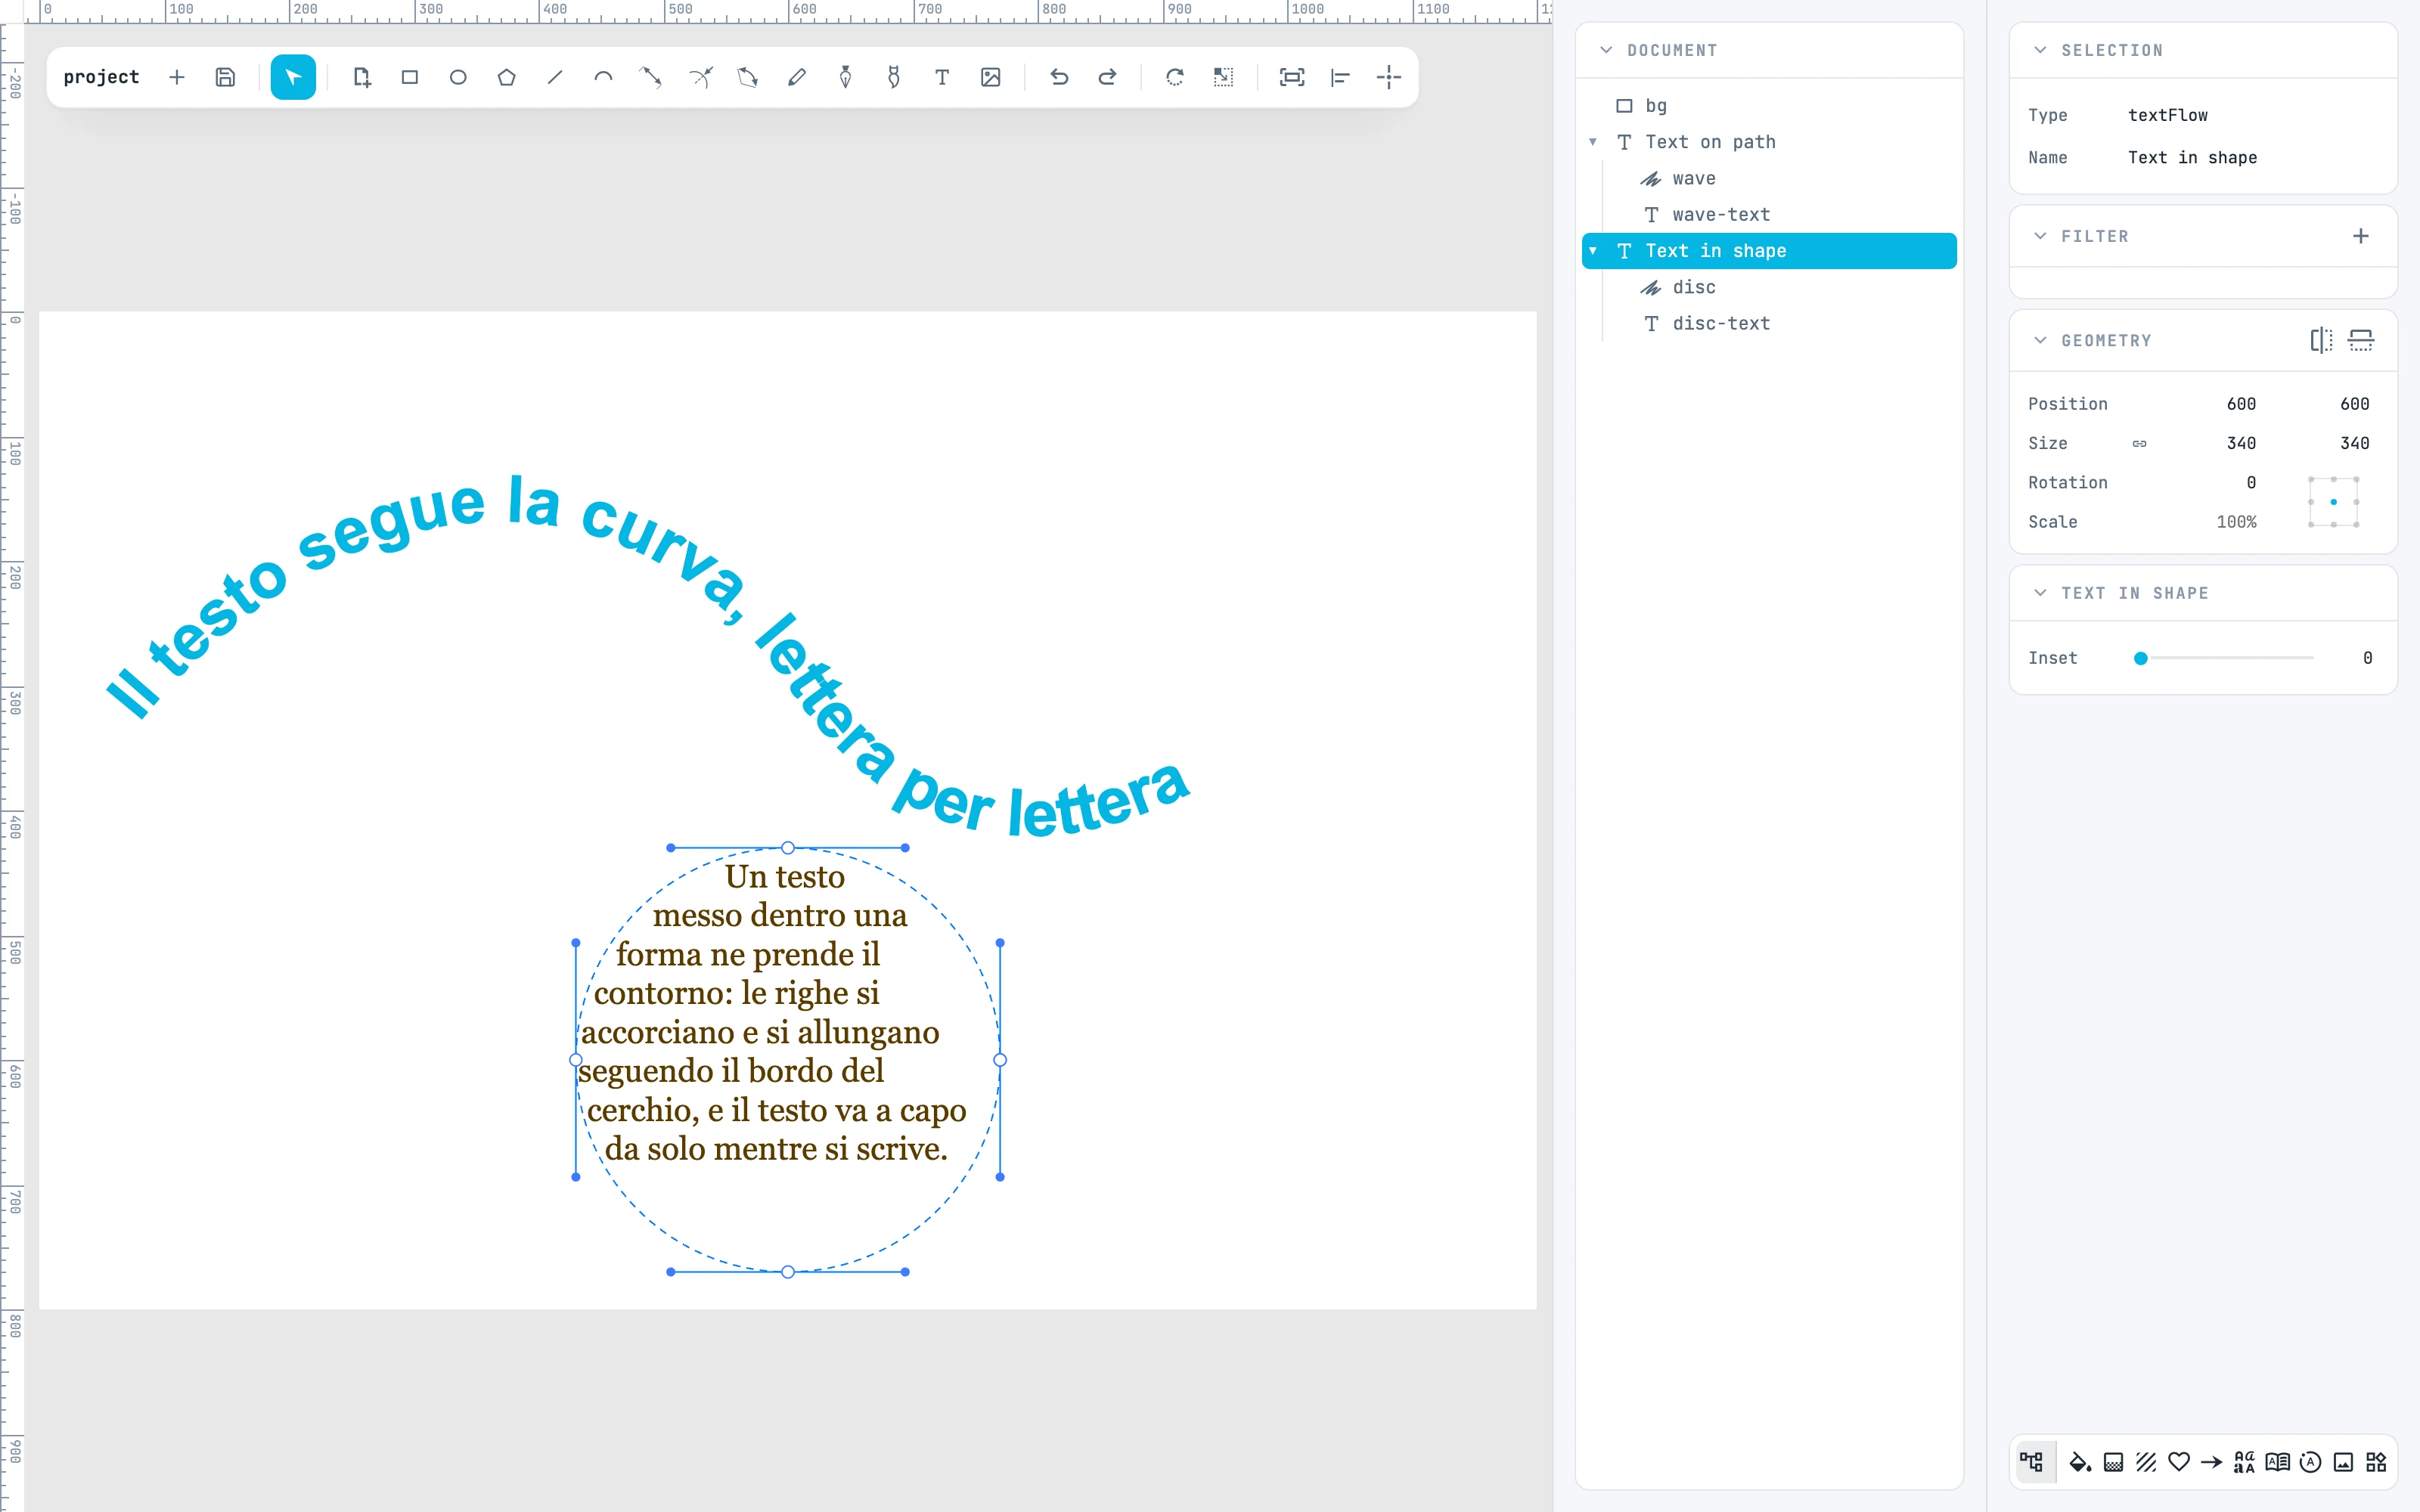Select the bg layer

[x=1768, y=106]
